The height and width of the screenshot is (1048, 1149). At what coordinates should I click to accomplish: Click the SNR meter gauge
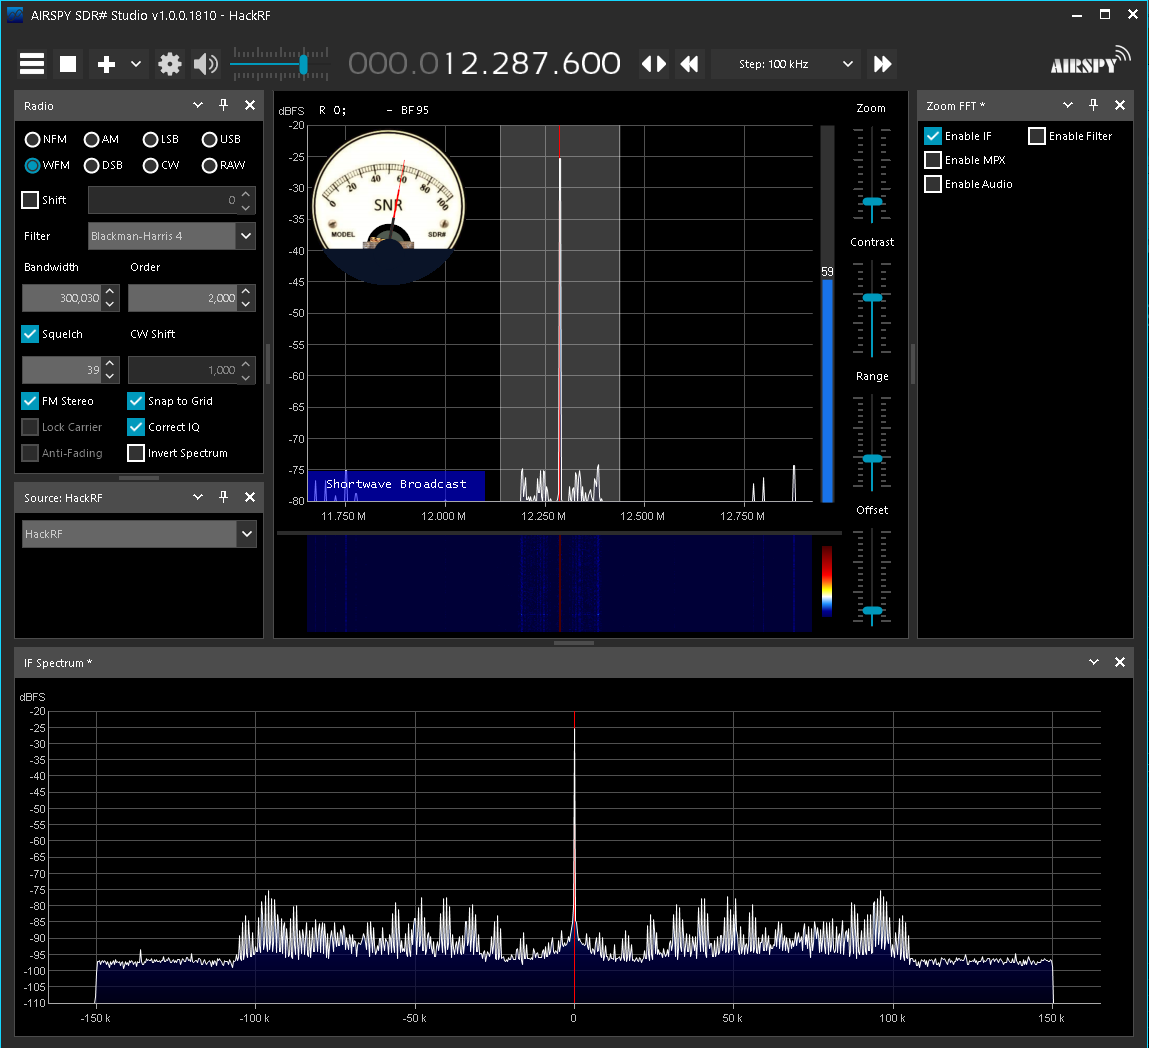(388, 205)
